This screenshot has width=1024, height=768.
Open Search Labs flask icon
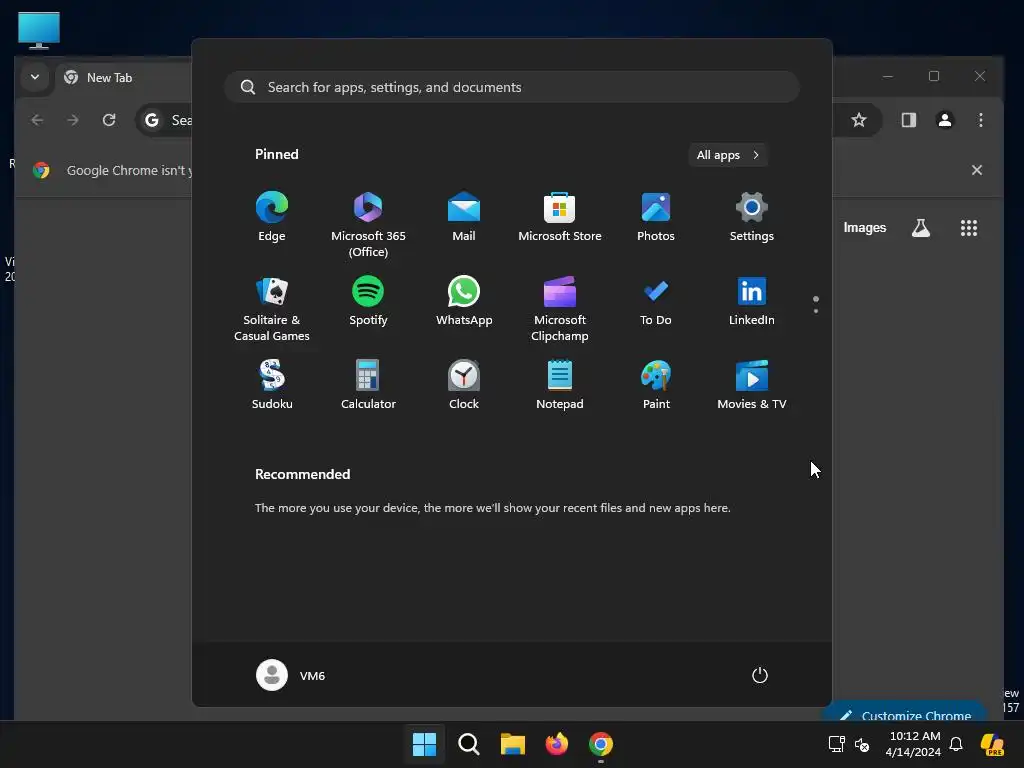pos(921,227)
